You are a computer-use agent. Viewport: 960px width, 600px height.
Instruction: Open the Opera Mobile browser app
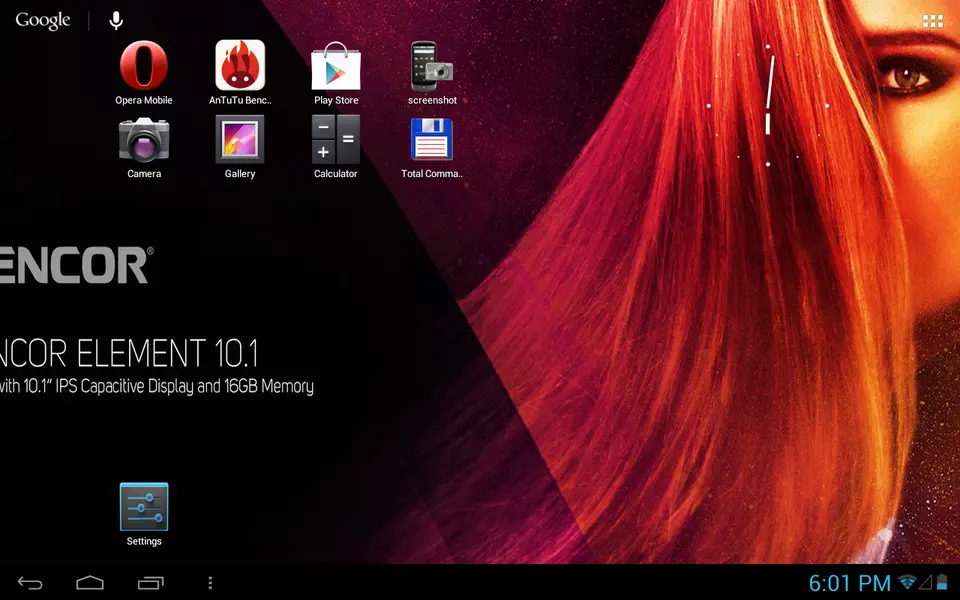coord(144,66)
